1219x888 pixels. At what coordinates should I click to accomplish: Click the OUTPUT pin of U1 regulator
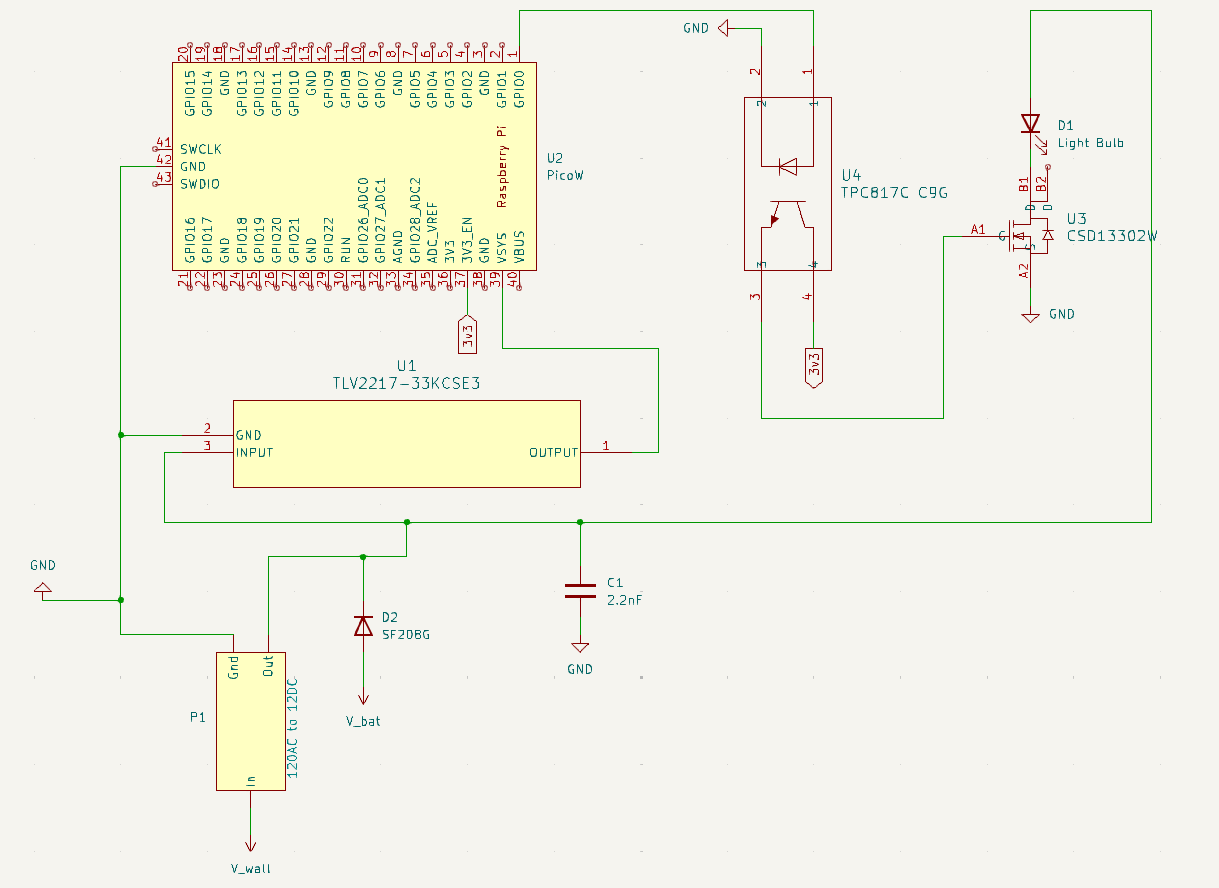tap(554, 453)
